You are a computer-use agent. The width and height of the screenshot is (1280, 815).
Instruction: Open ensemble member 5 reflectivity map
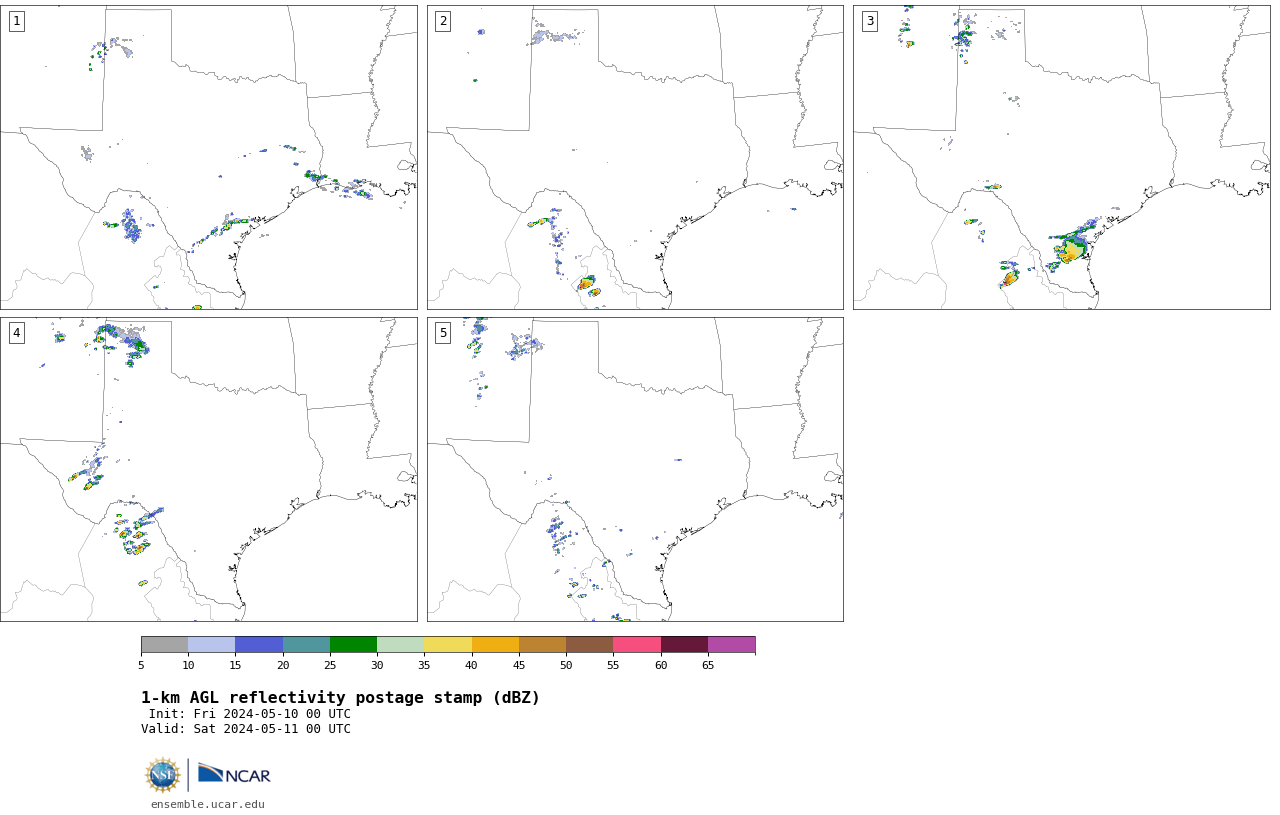635,469
